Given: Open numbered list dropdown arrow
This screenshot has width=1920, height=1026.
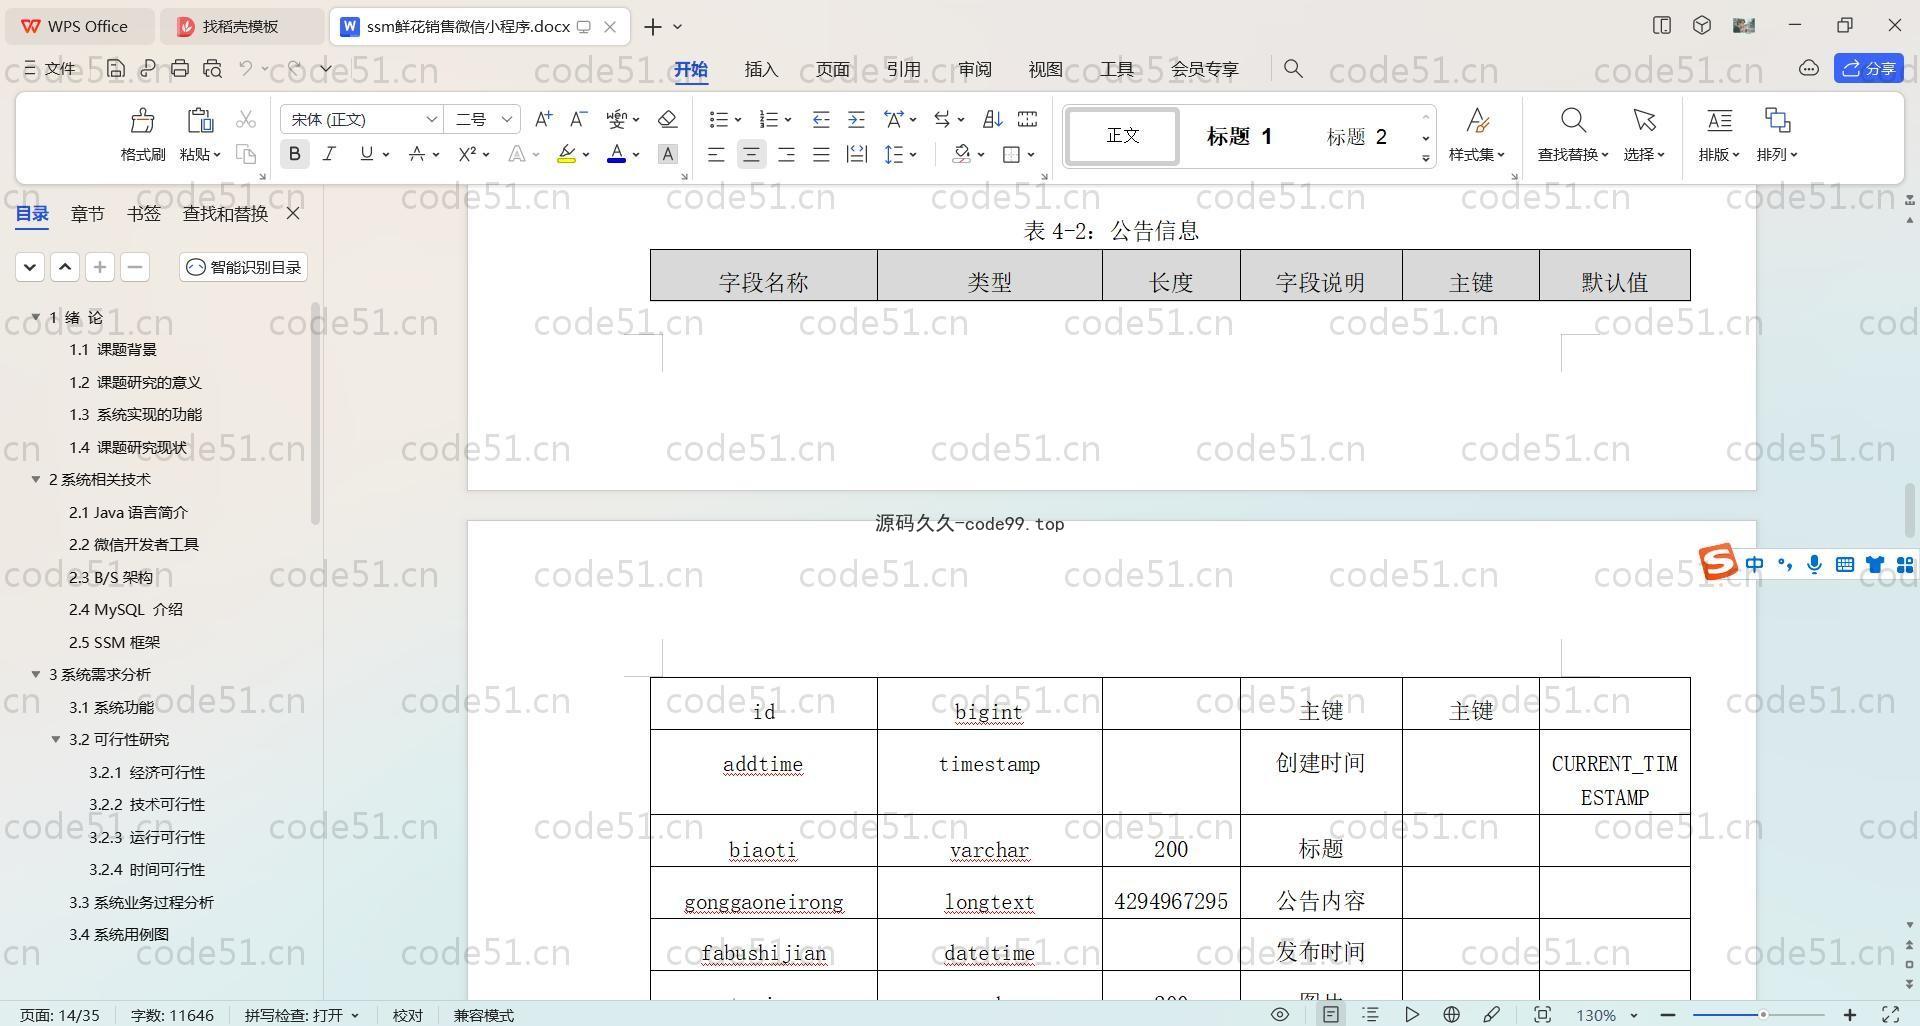Looking at the screenshot, I should coord(788,120).
